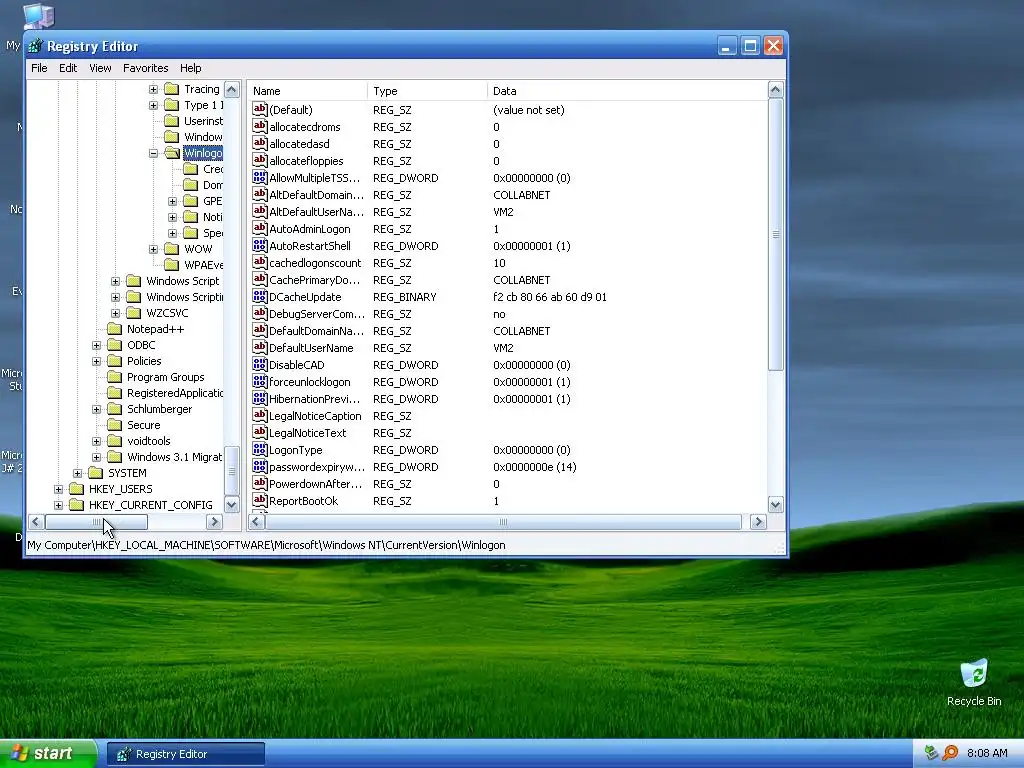Viewport: 1024px width, 768px height.
Task: Sort values by the Data column header
Action: tap(627, 91)
